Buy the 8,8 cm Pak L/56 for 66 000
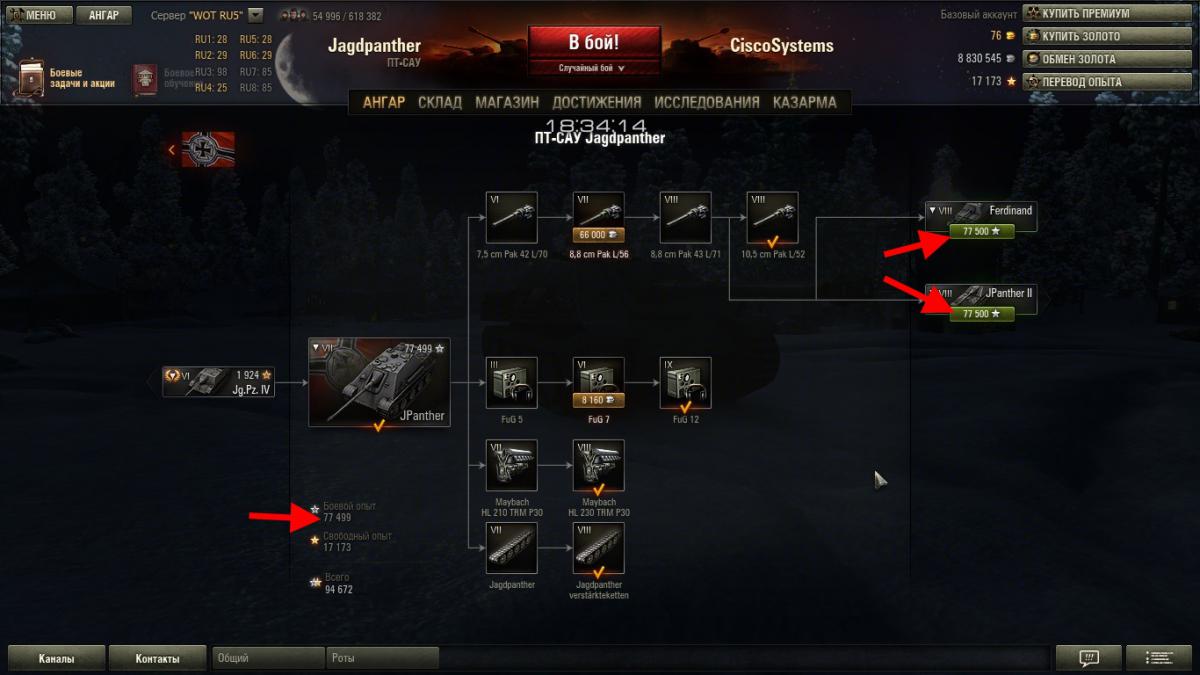The height and width of the screenshot is (675, 1200). (598, 234)
